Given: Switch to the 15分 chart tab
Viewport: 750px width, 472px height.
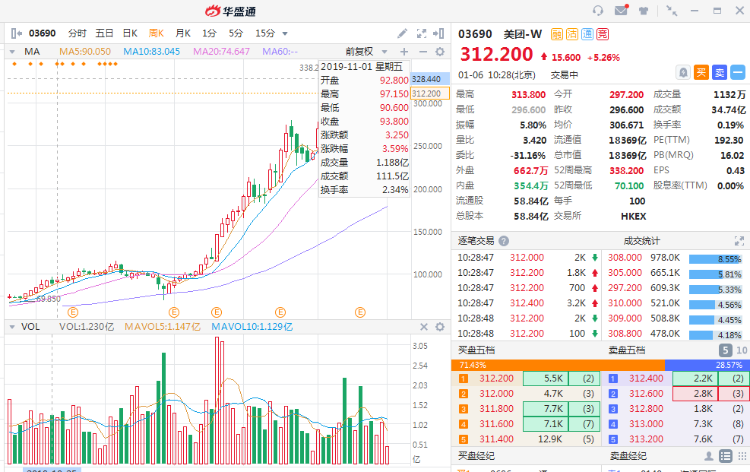Looking at the screenshot, I should pos(265,33).
